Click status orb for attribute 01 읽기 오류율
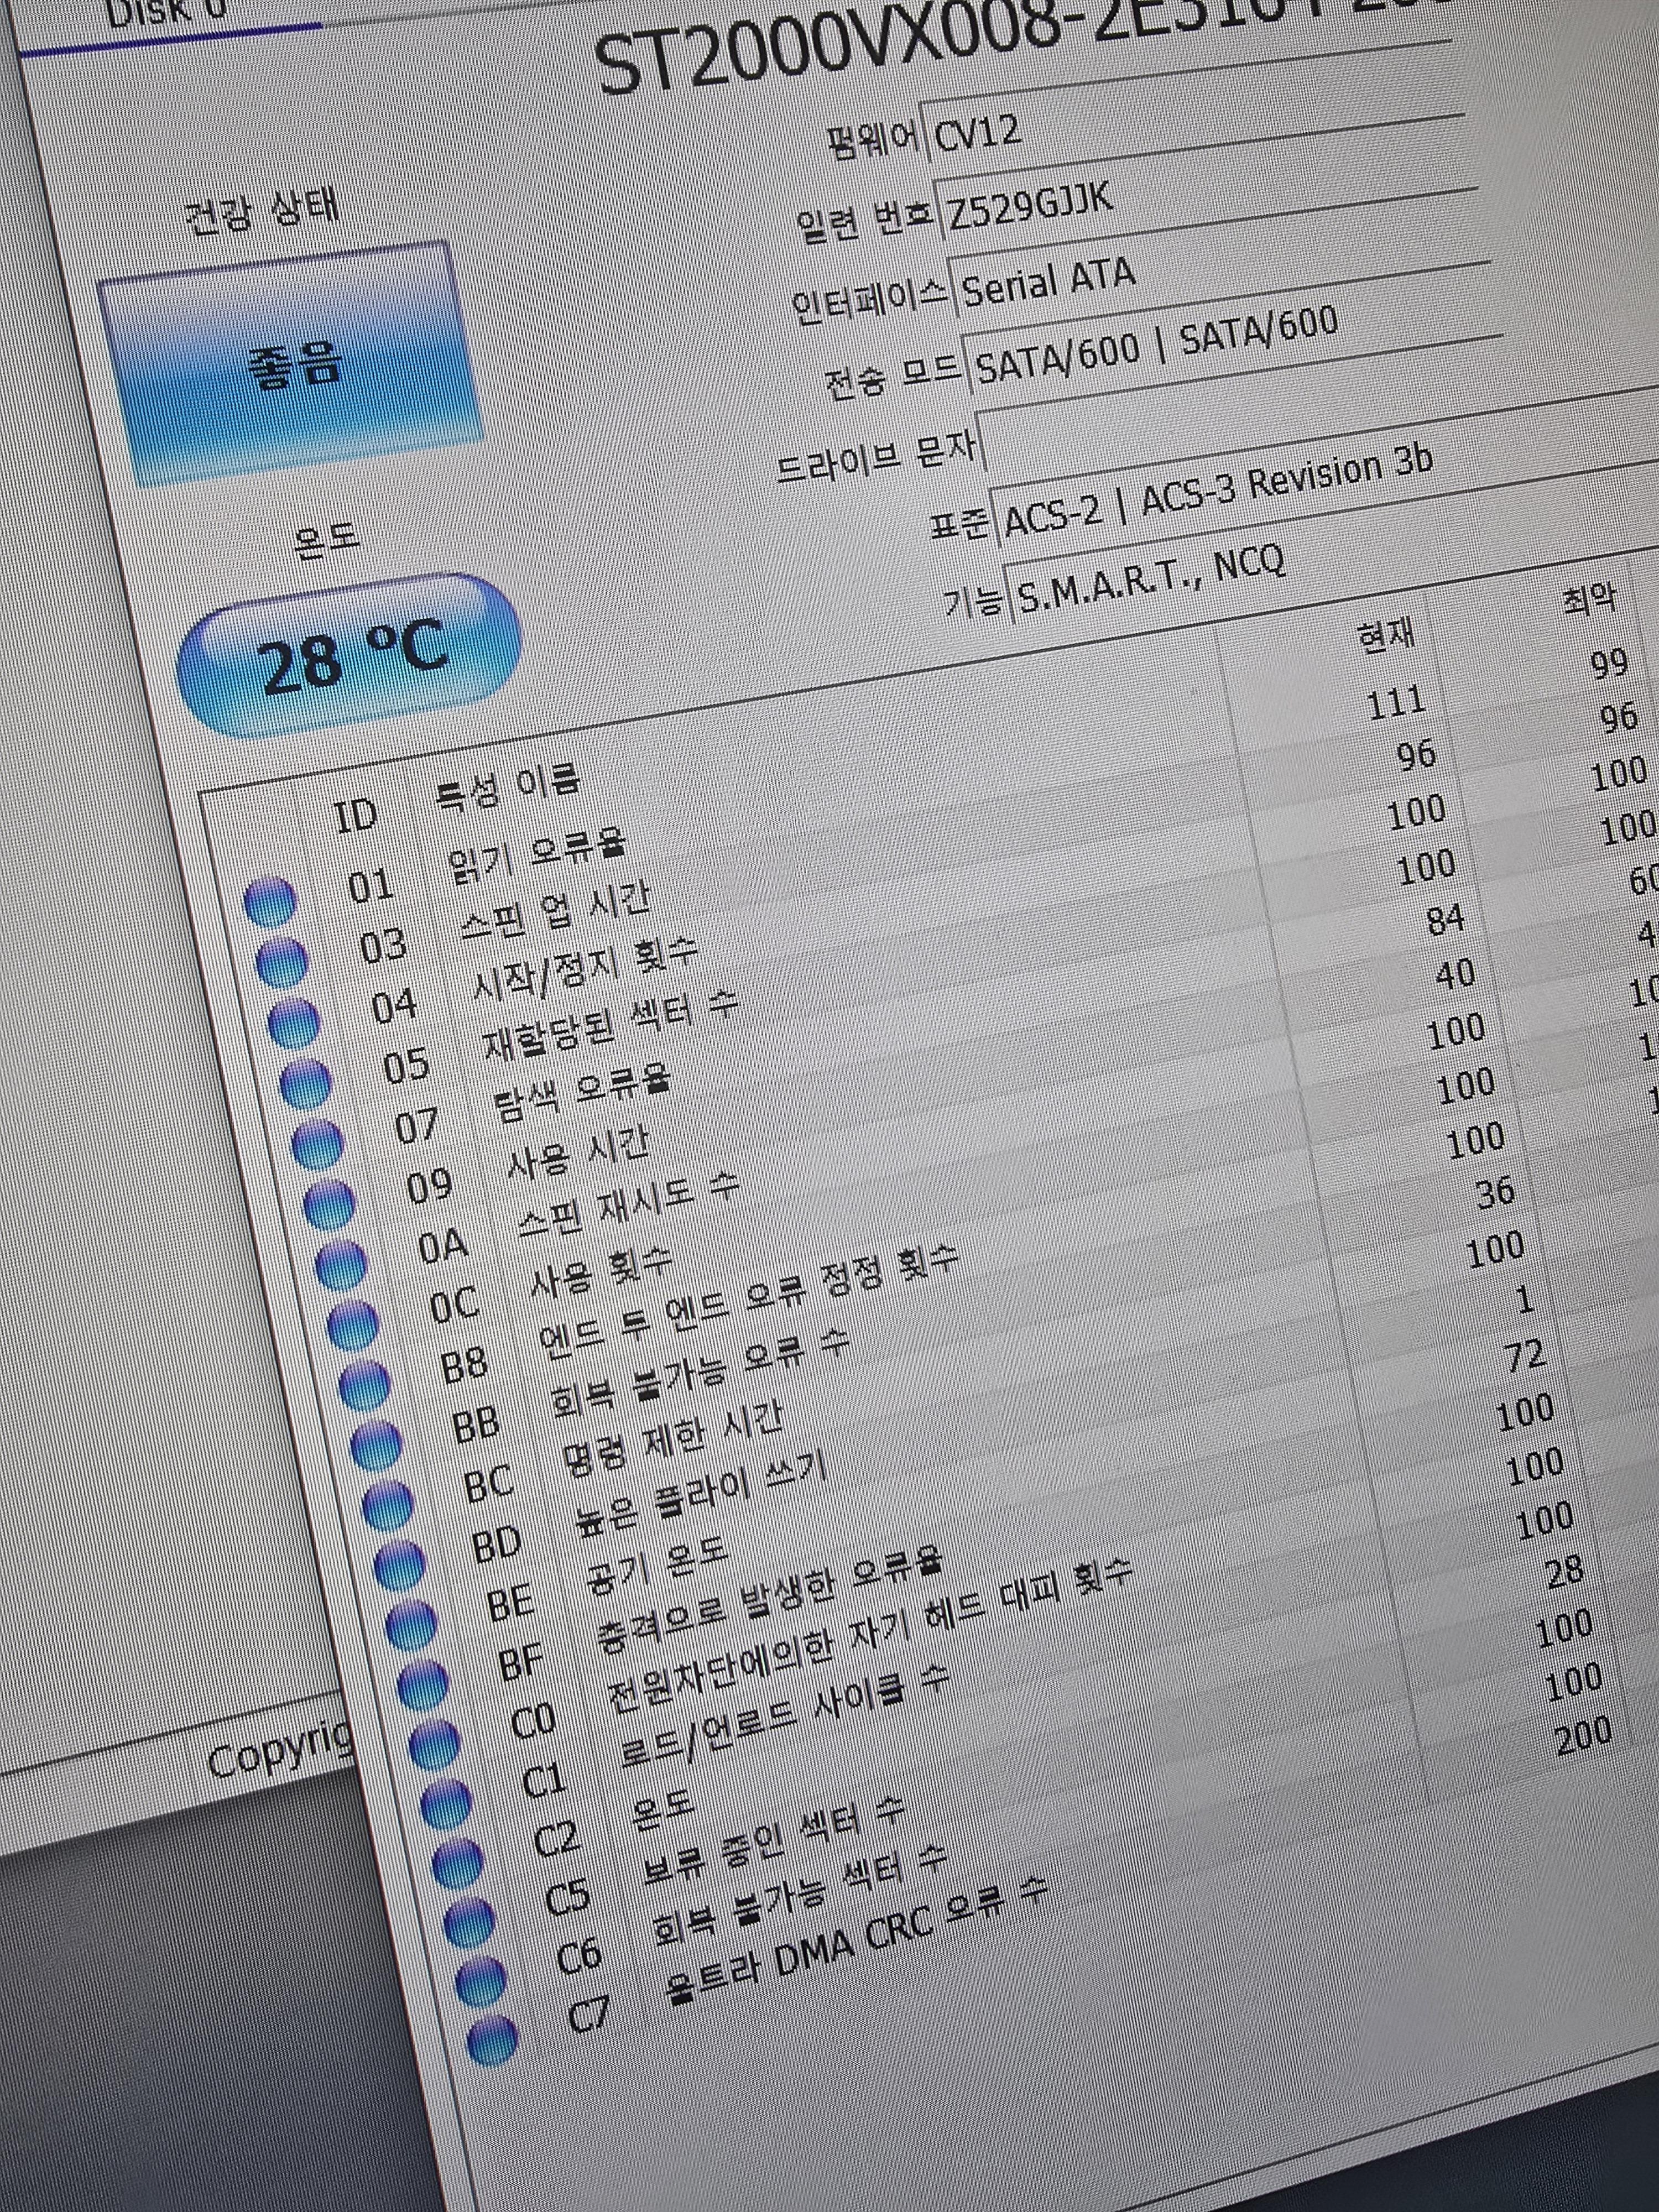 269,902
